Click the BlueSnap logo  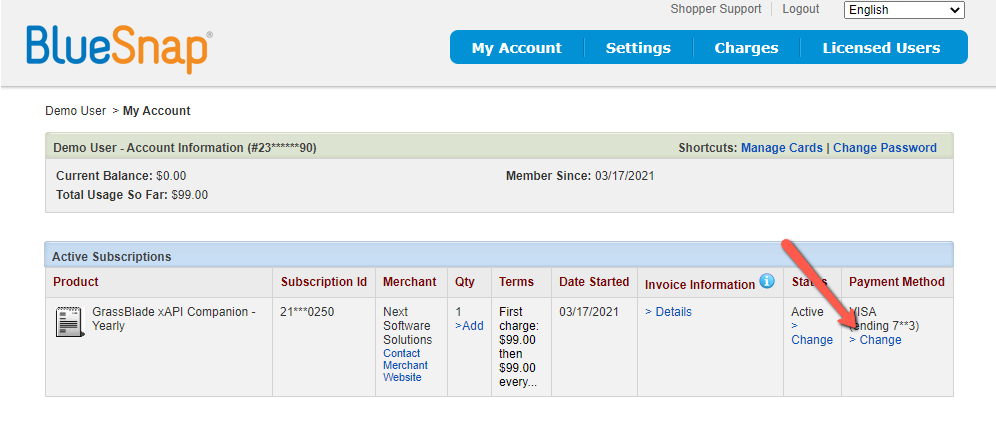119,48
